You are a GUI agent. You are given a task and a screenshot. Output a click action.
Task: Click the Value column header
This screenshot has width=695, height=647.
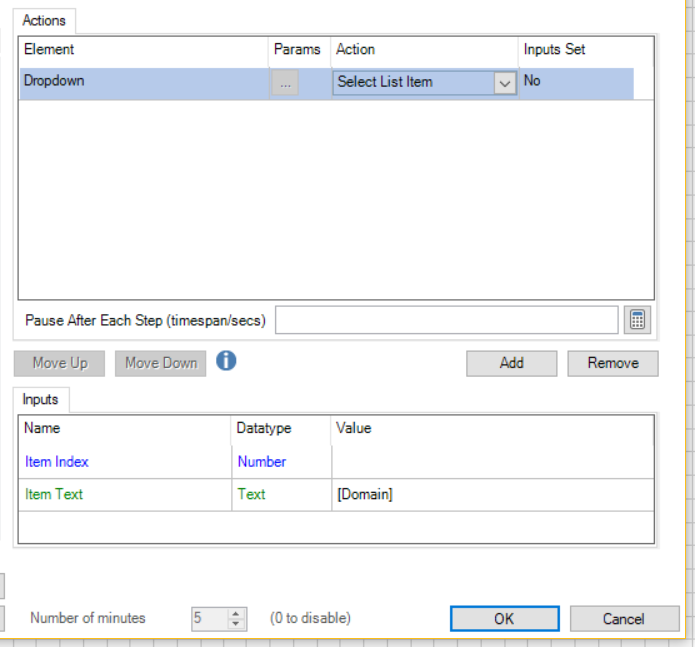pyautogui.click(x=492, y=429)
